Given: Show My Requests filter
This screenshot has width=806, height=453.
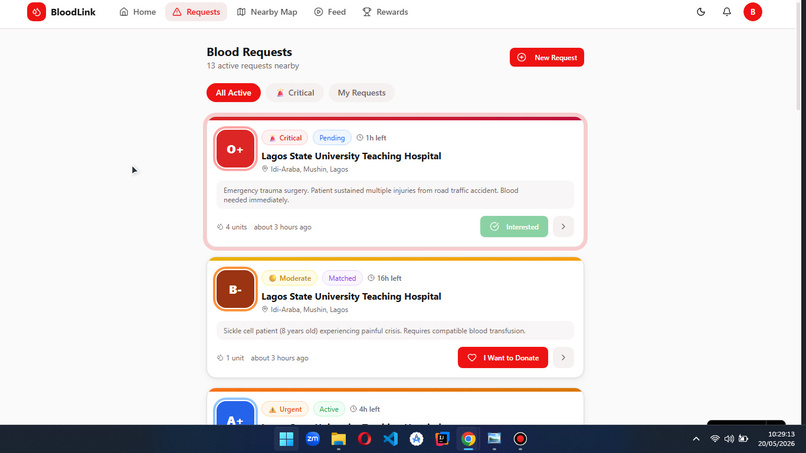Looking at the screenshot, I should (x=361, y=93).
